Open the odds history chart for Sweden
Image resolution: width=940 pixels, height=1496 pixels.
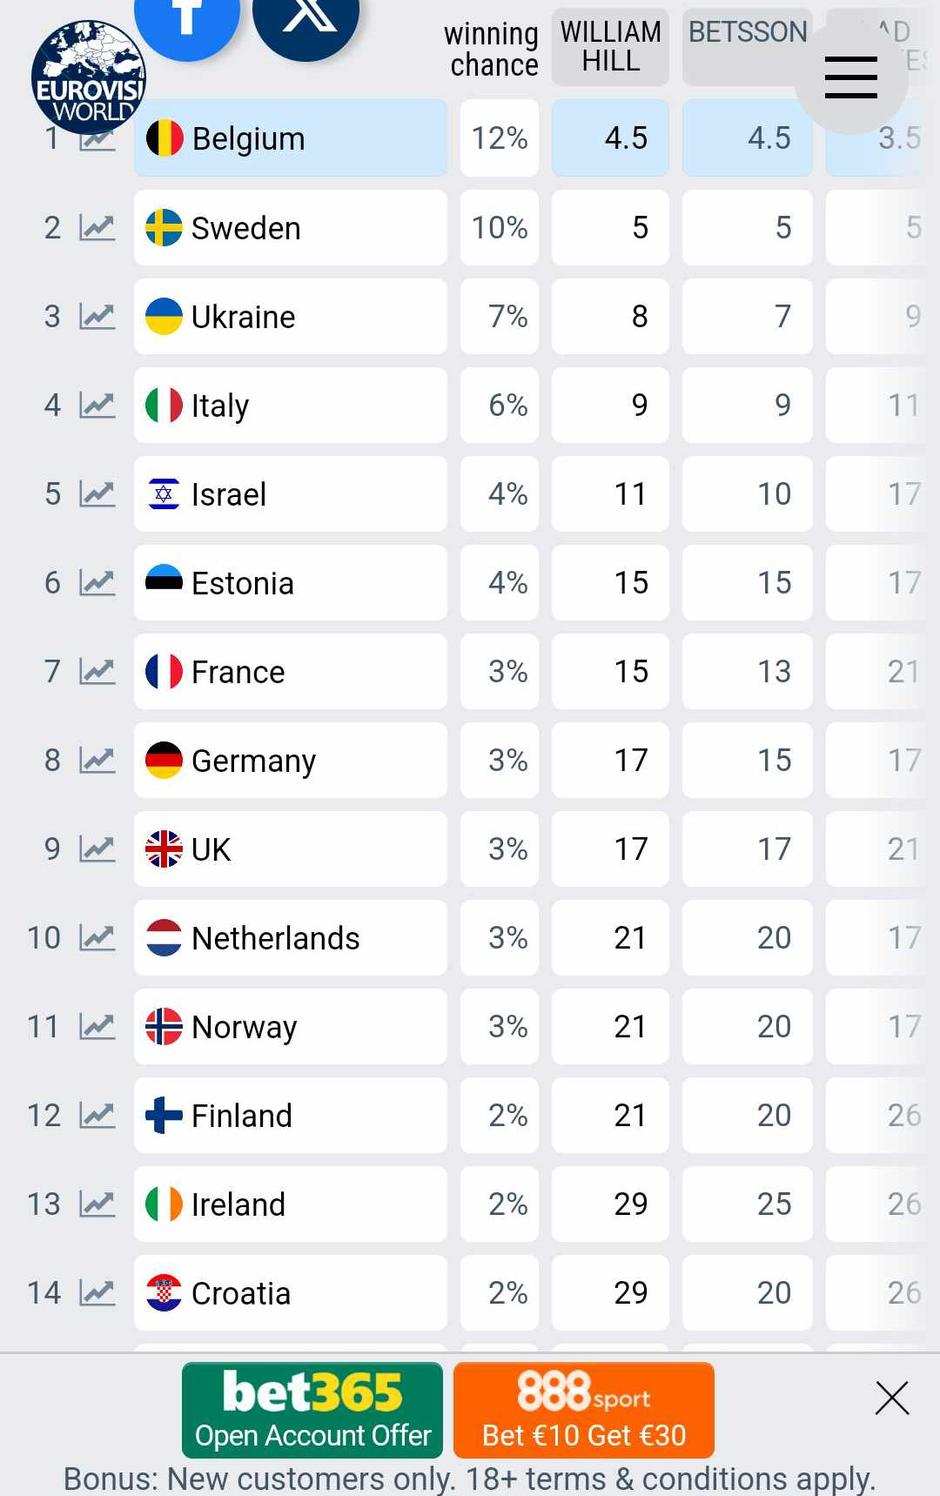97,228
